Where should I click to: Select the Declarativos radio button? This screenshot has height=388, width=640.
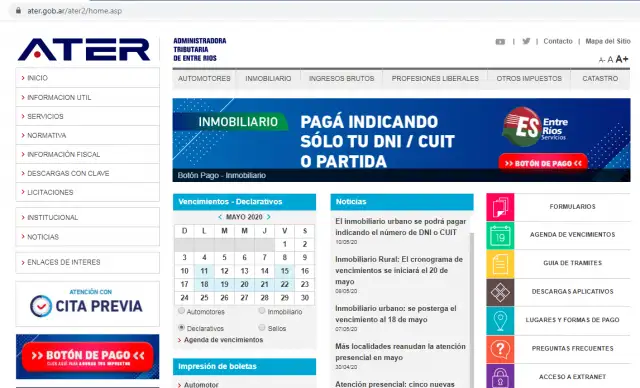[182, 328]
